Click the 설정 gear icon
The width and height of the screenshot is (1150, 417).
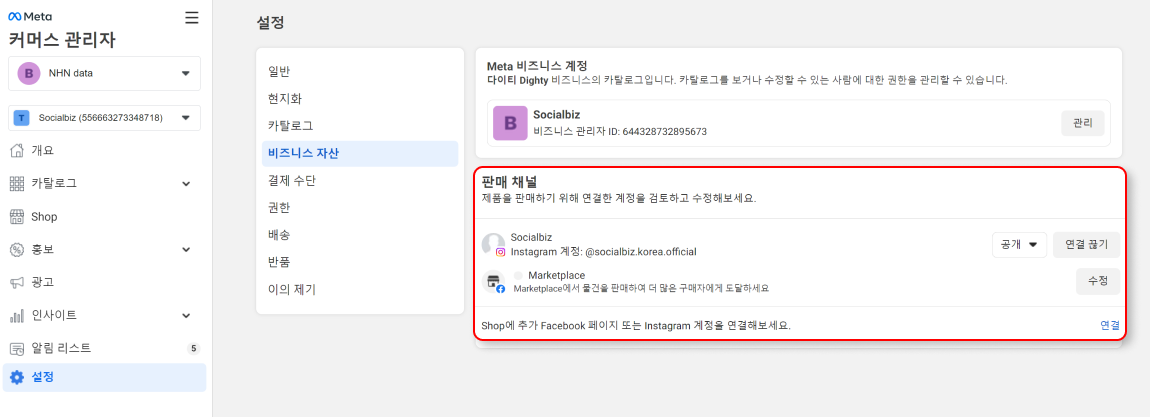[x=17, y=377]
